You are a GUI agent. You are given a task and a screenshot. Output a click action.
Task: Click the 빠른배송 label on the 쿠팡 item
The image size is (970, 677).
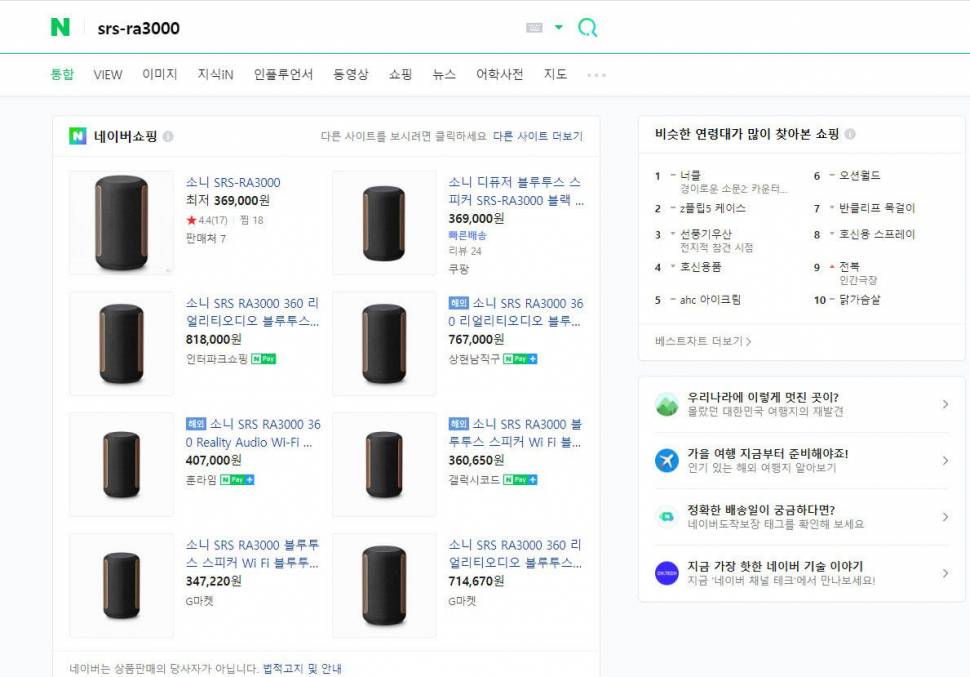[x=468, y=235]
